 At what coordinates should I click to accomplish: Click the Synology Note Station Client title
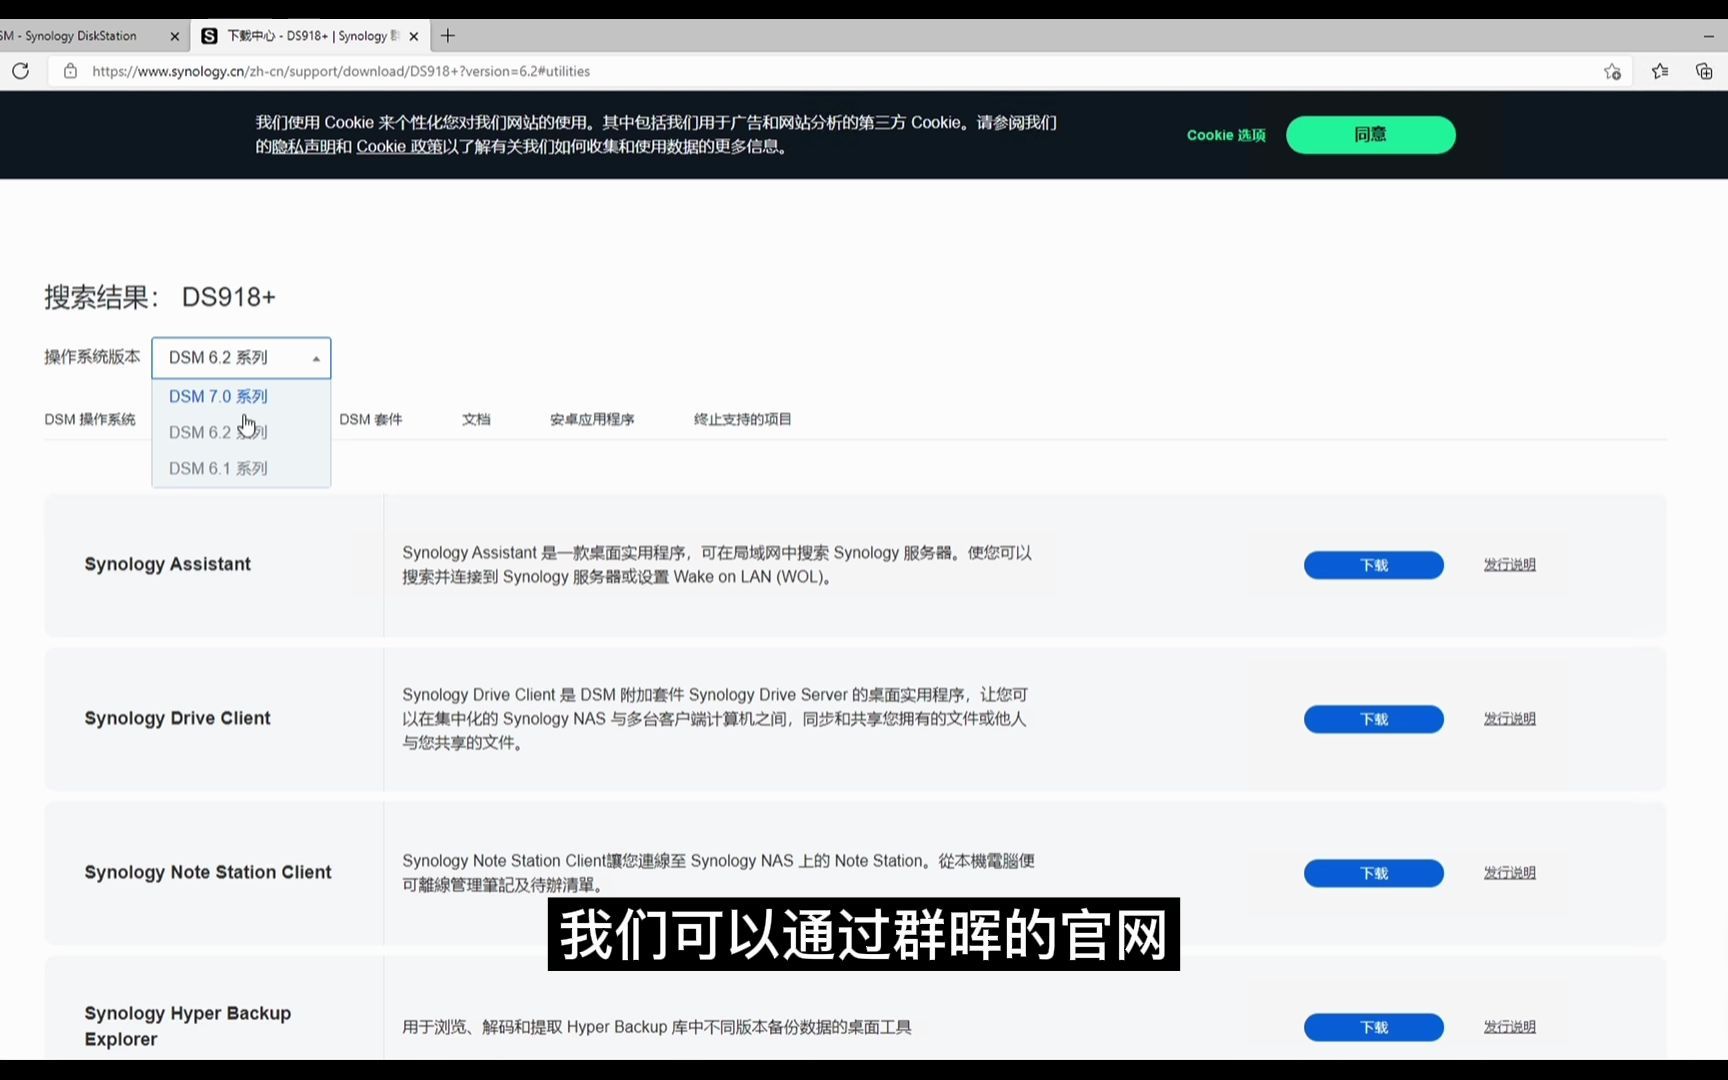point(208,872)
